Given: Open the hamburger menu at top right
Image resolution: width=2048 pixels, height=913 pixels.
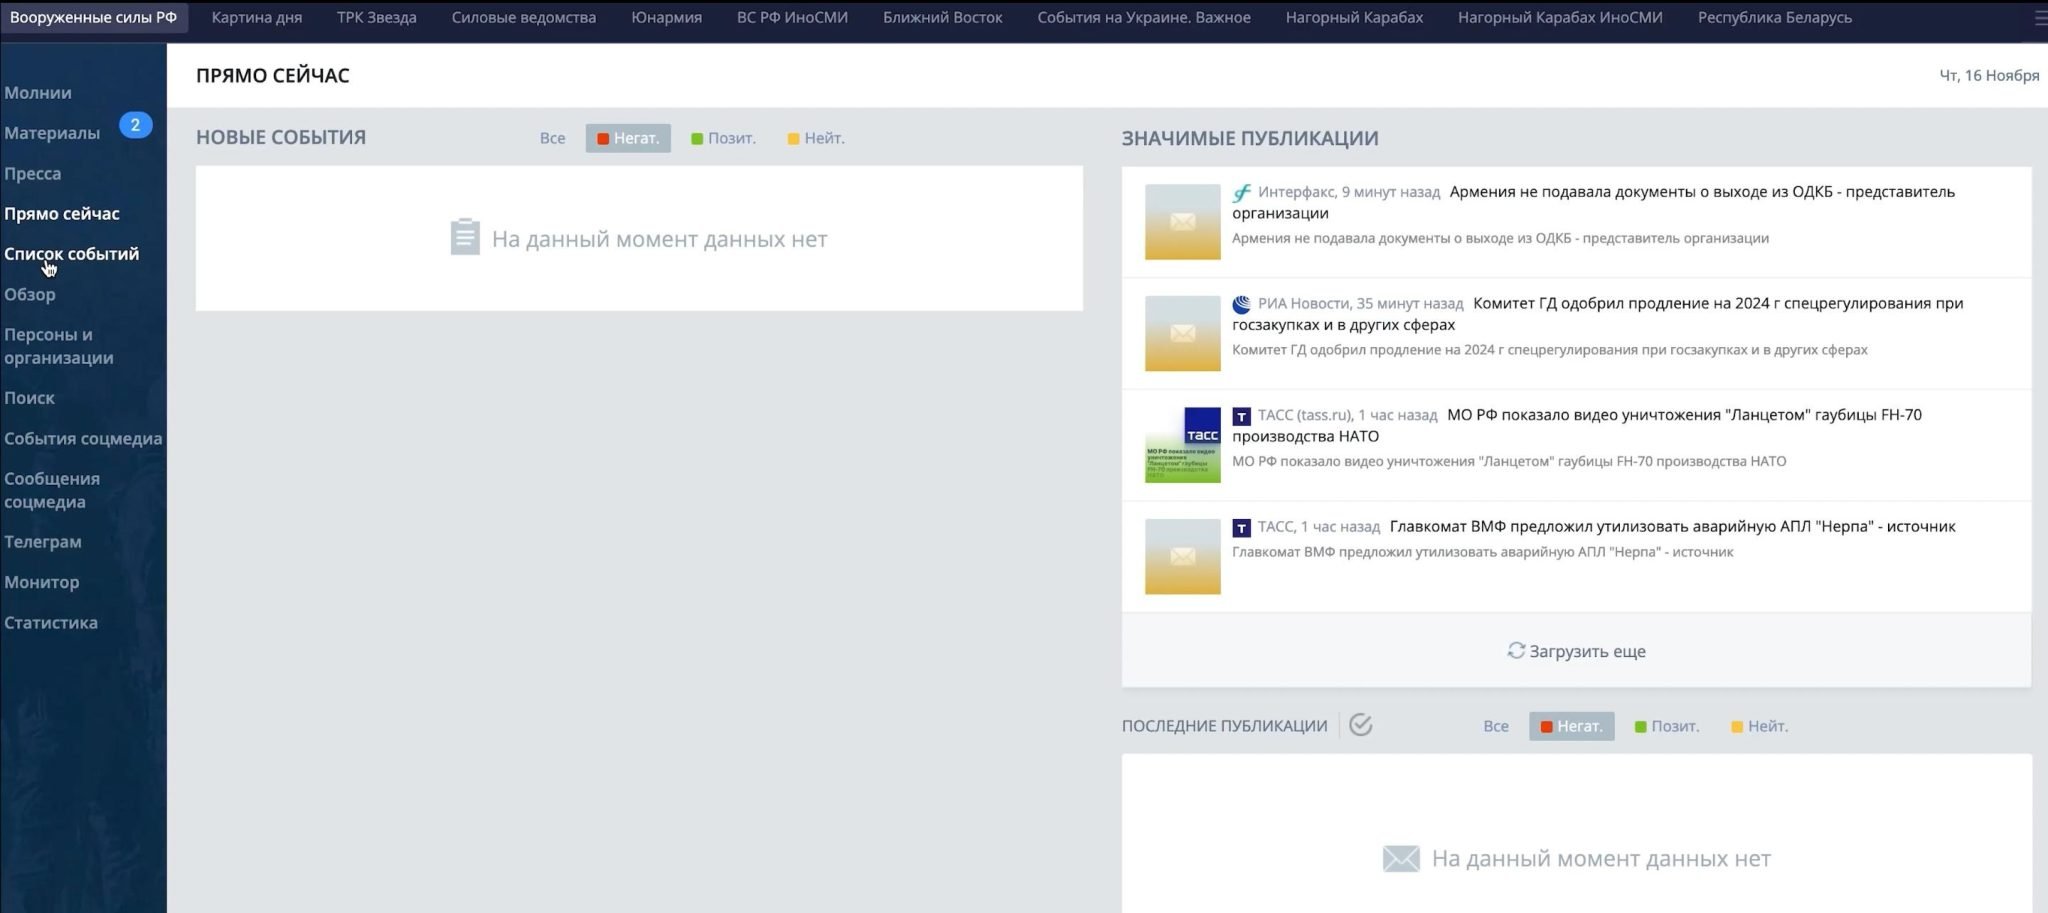Looking at the screenshot, I should click(2039, 18).
